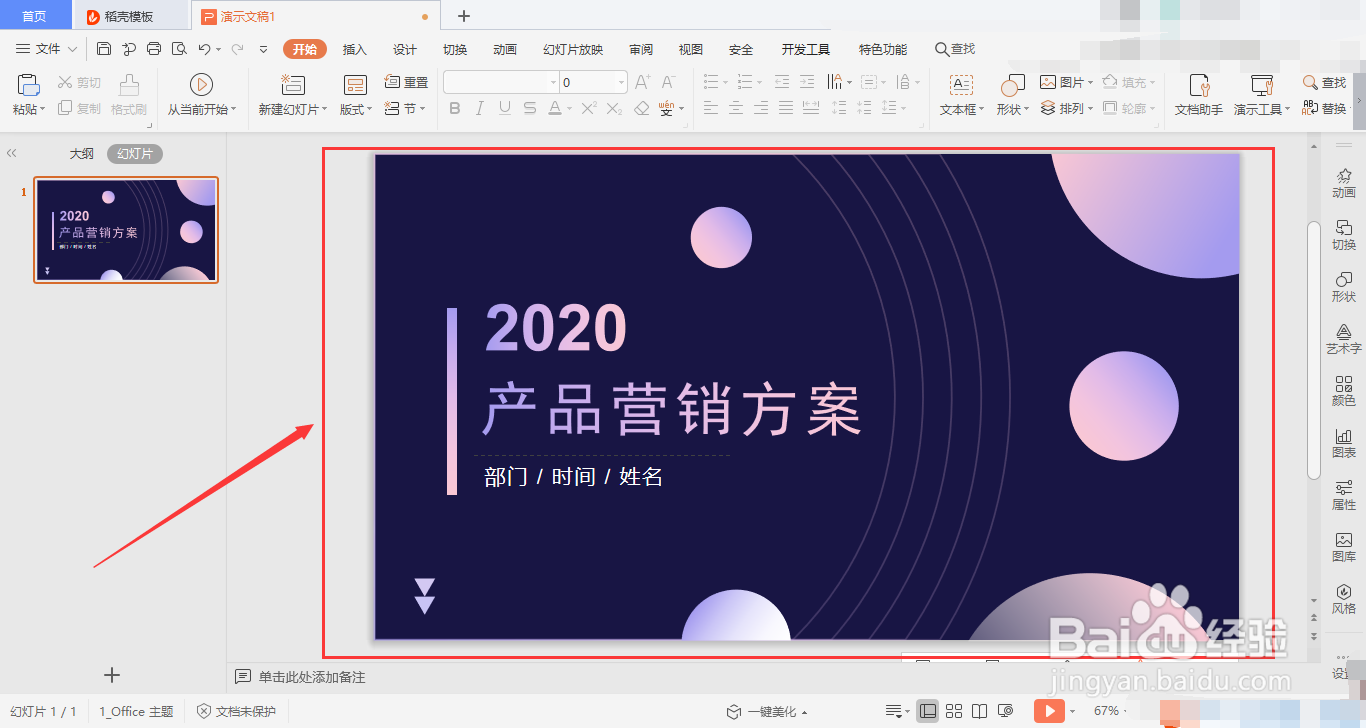The image size is (1366, 728).
Task: Open the 切换 transition panel on right sidebar
Action: (x=1344, y=235)
